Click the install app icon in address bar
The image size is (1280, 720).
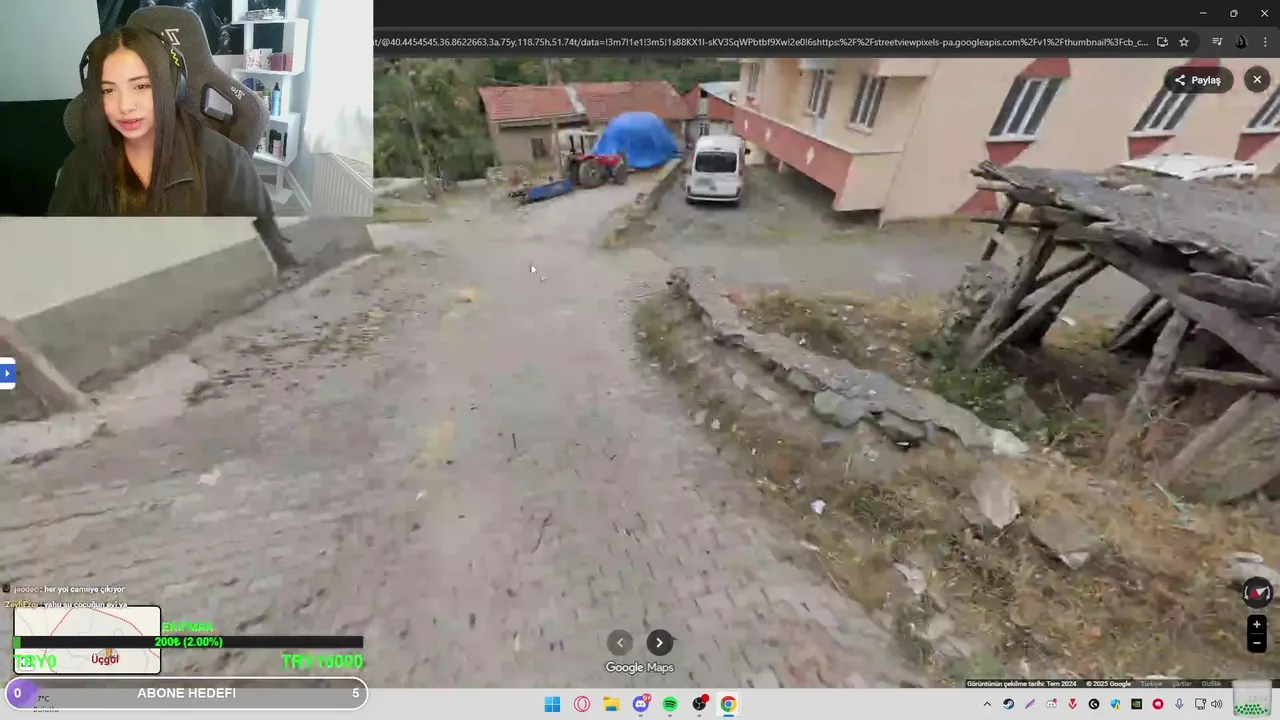point(1162,42)
